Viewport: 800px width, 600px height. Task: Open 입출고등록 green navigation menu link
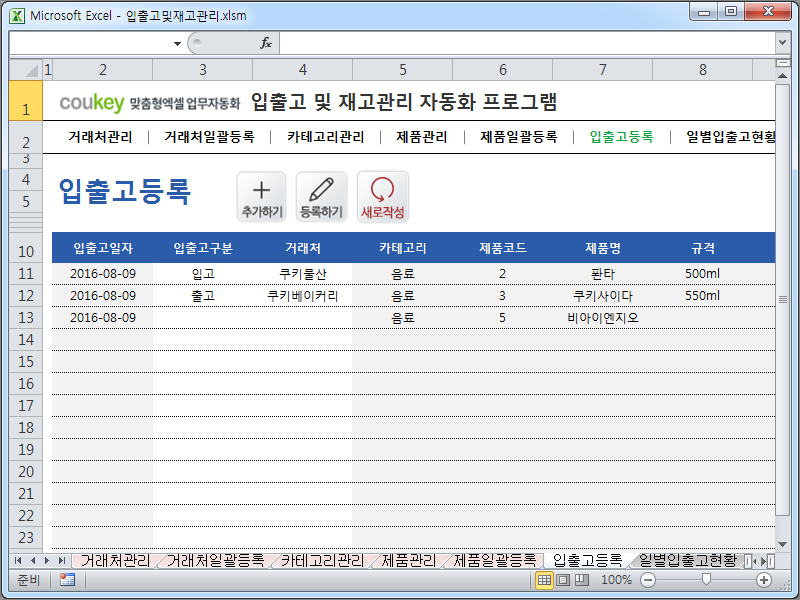[621, 137]
